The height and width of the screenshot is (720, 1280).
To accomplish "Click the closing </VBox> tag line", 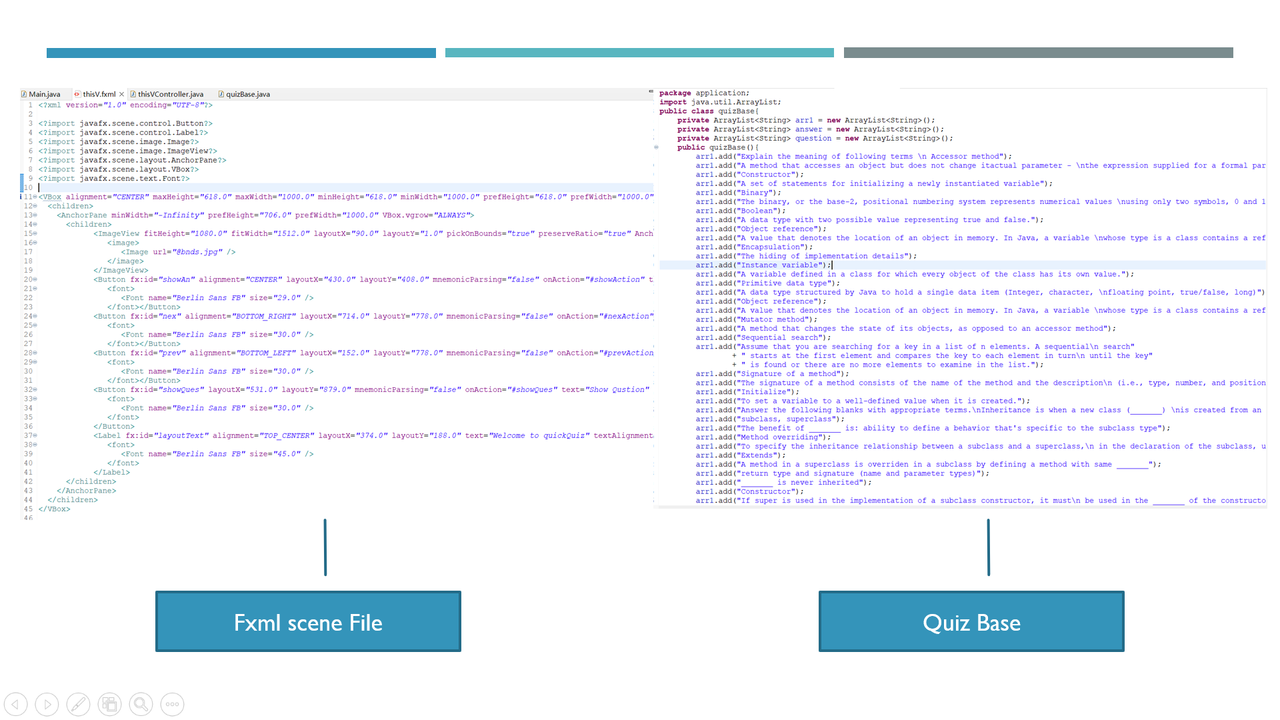I will coord(54,508).
